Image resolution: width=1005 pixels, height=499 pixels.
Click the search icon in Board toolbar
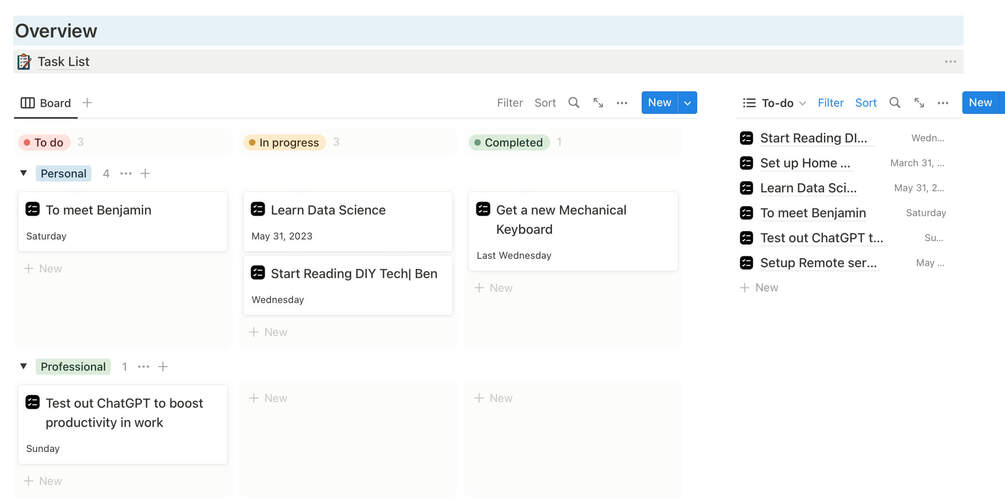(x=574, y=103)
